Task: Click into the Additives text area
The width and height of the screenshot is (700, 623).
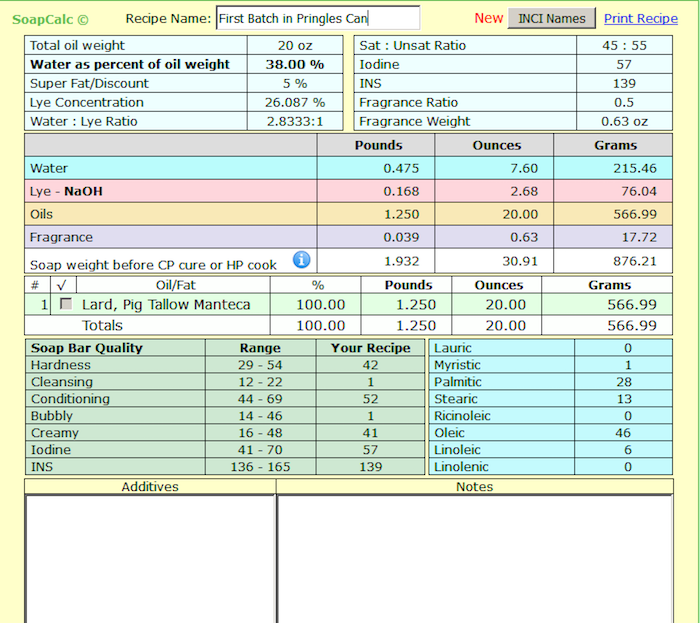Action: pos(150,557)
